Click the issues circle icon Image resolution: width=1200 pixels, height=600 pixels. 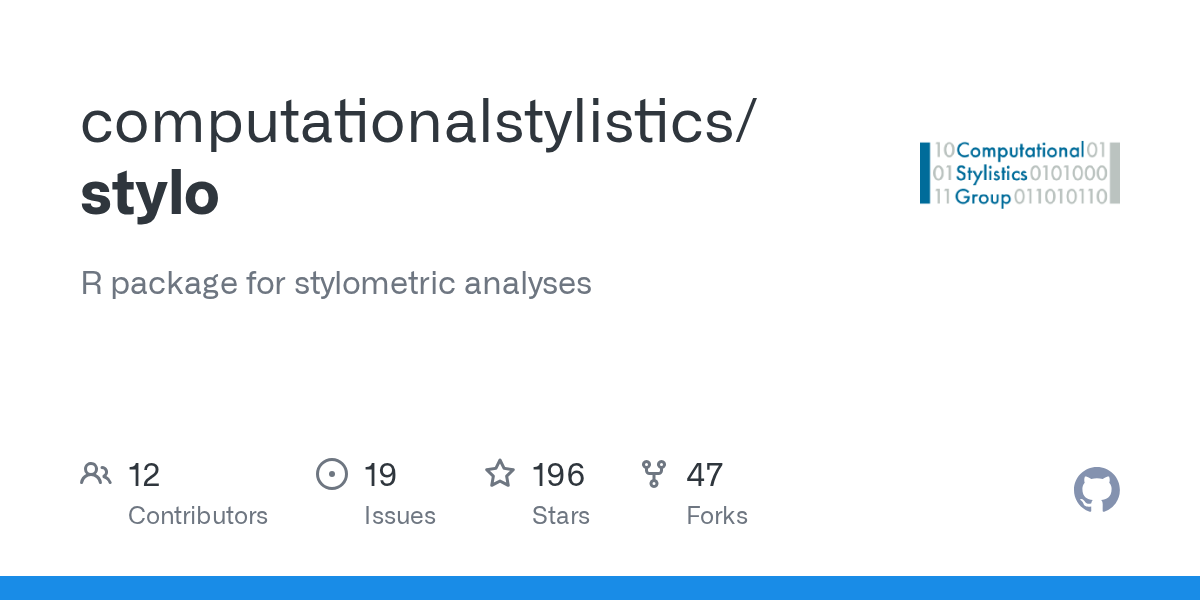[332, 474]
